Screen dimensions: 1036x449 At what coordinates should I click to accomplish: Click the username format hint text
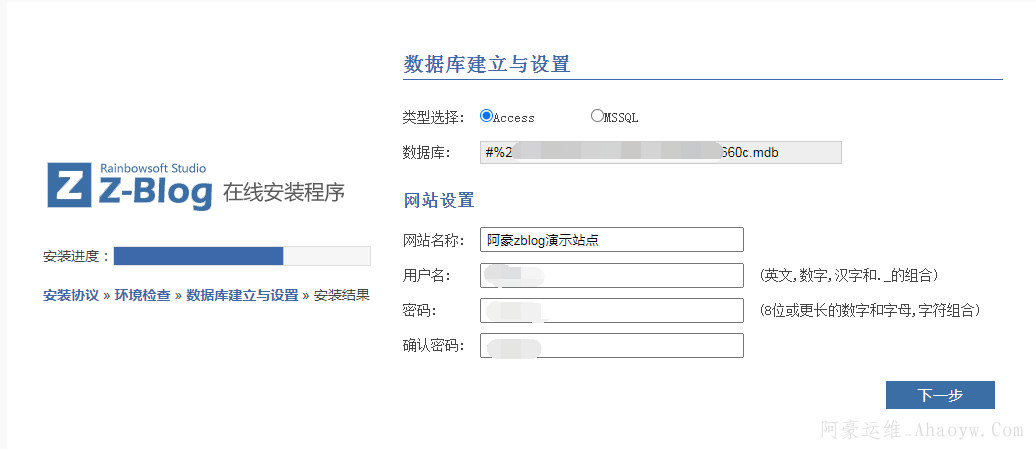coord(848,275)
